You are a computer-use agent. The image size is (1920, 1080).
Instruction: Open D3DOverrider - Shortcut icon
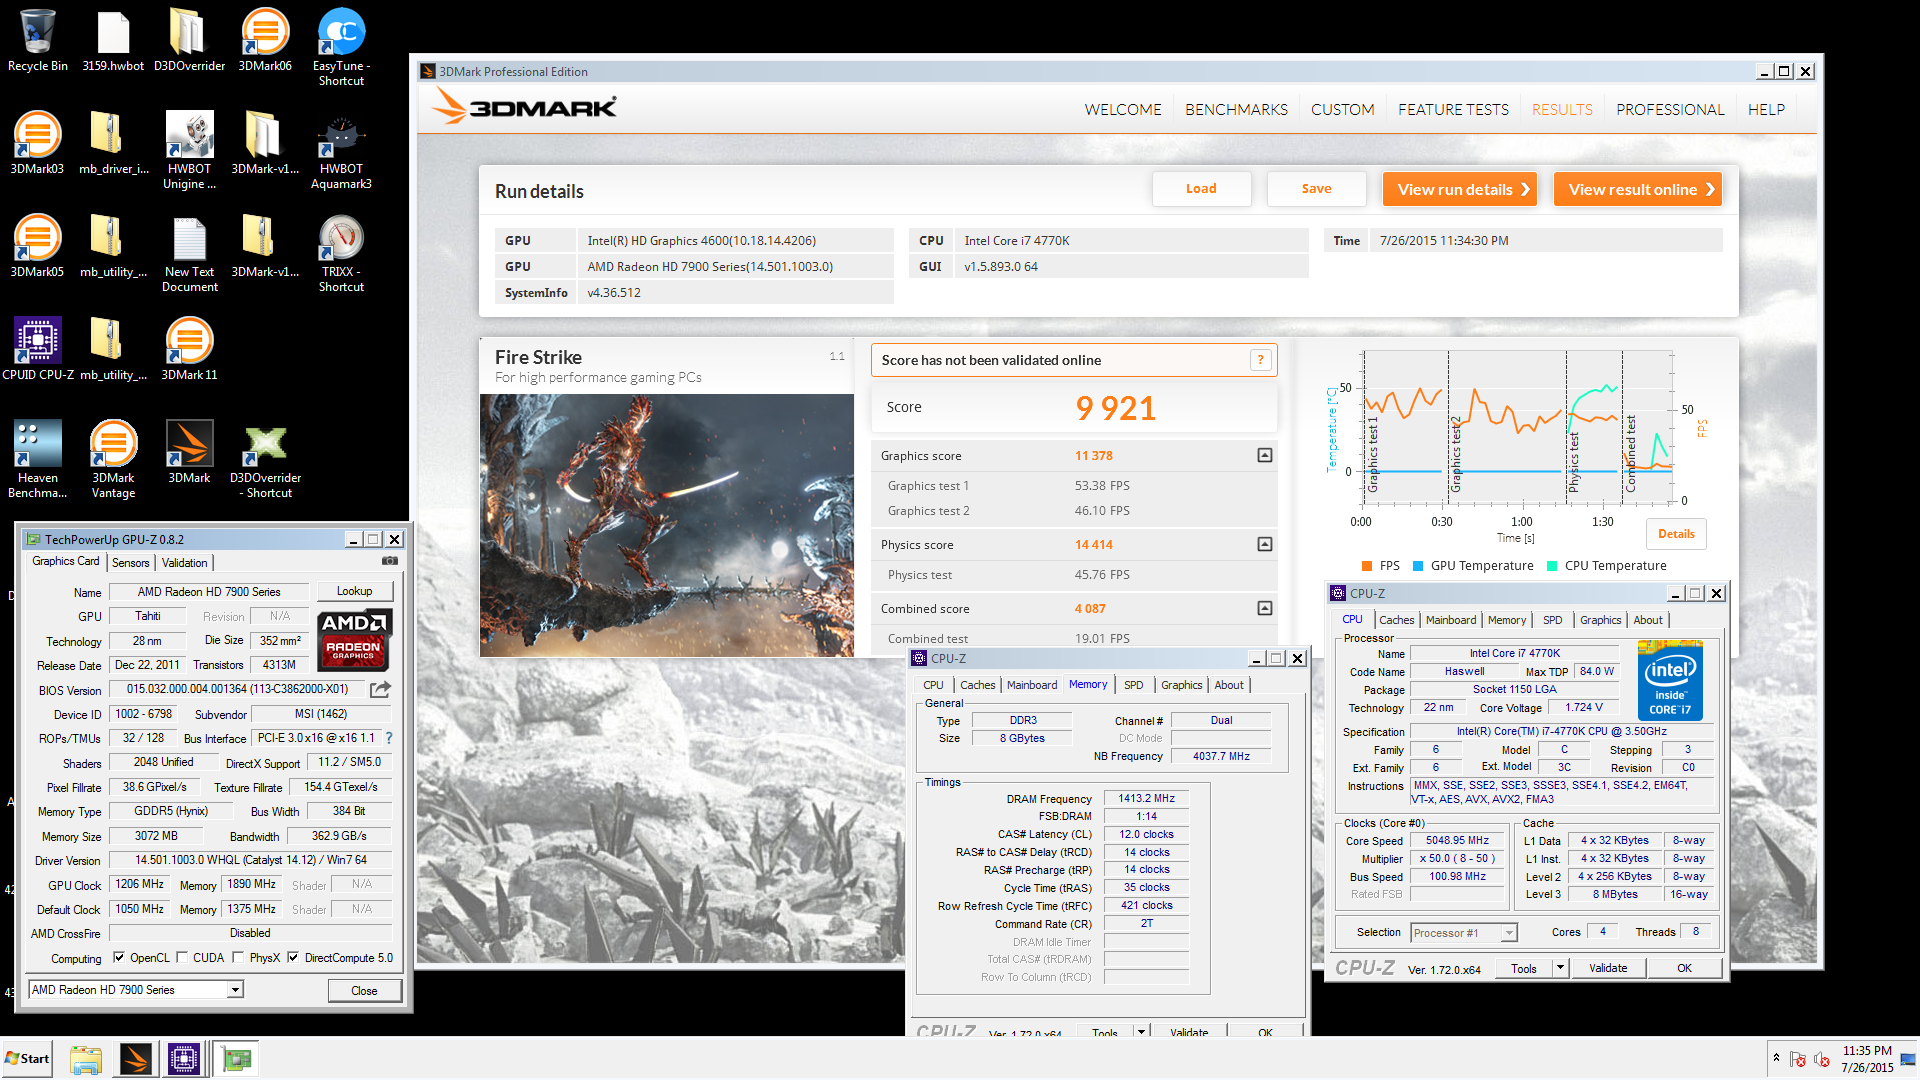(x=265, y=459)
